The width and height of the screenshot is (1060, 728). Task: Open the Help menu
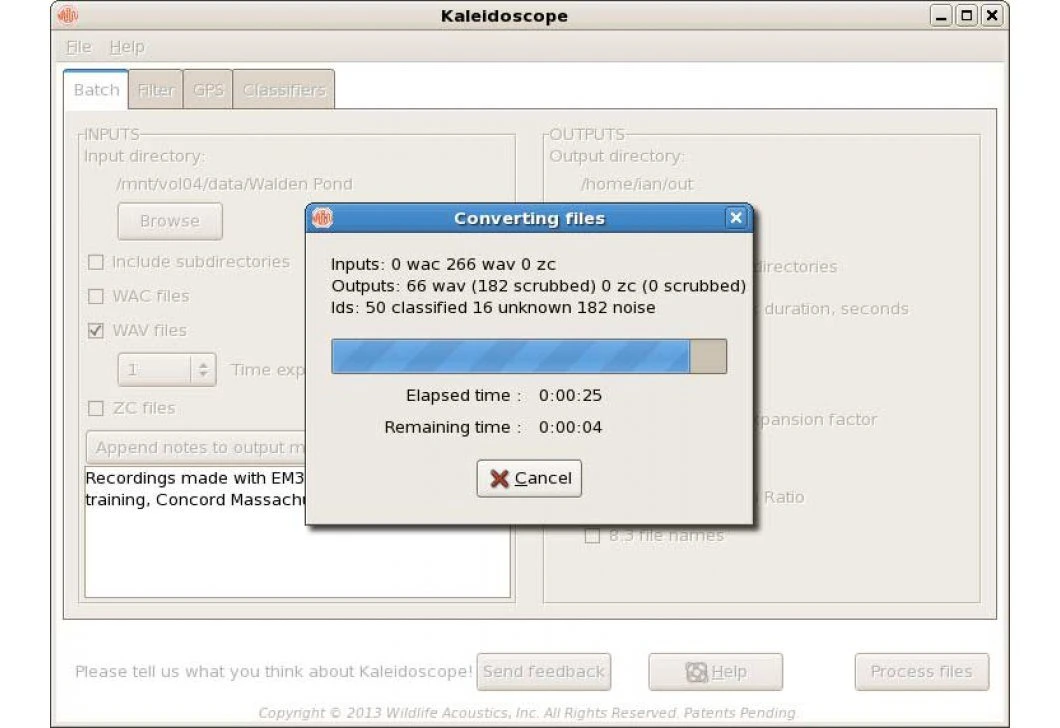pos(127,46)
